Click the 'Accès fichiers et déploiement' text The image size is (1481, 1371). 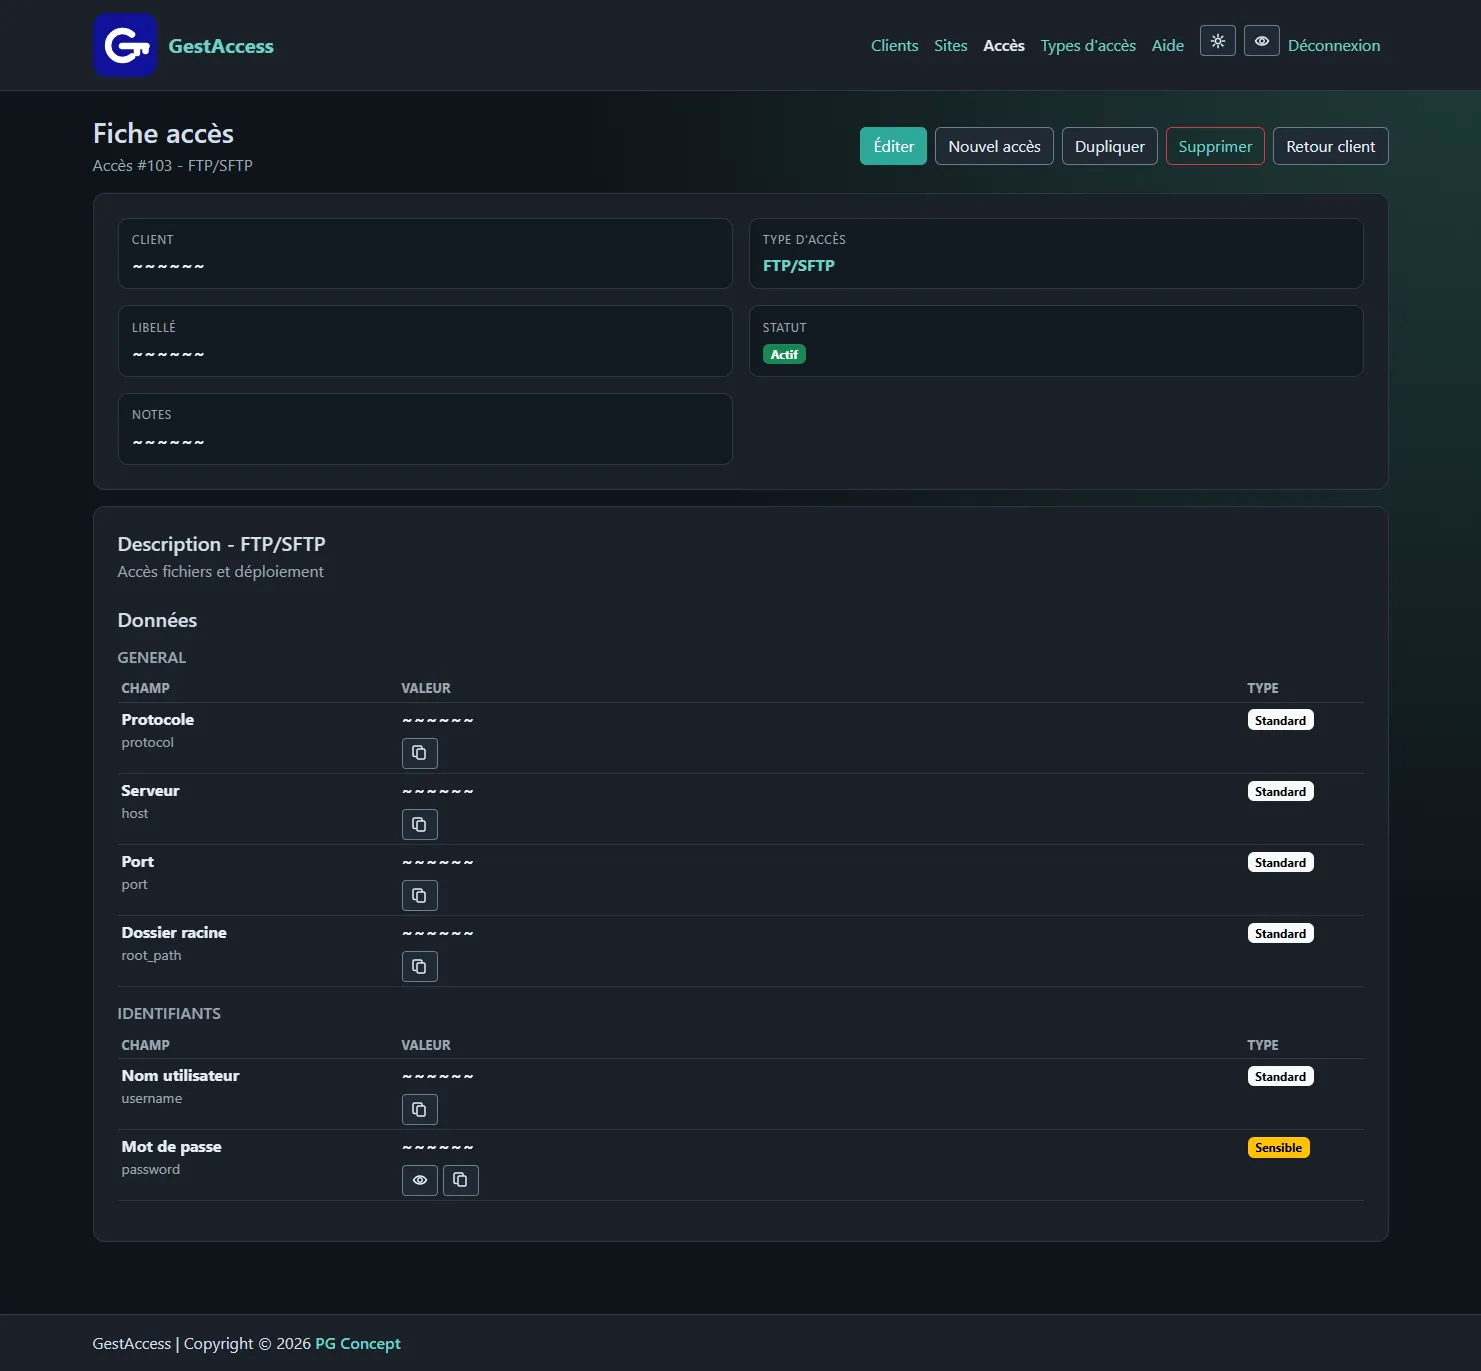[x=221, y=571]
